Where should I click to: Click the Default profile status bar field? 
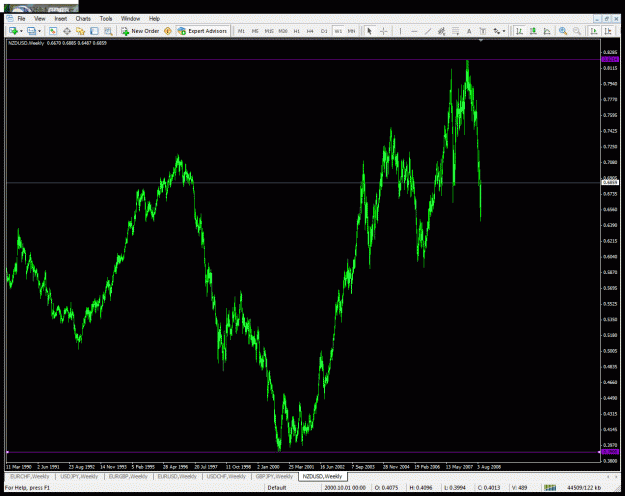pos(293,487)
